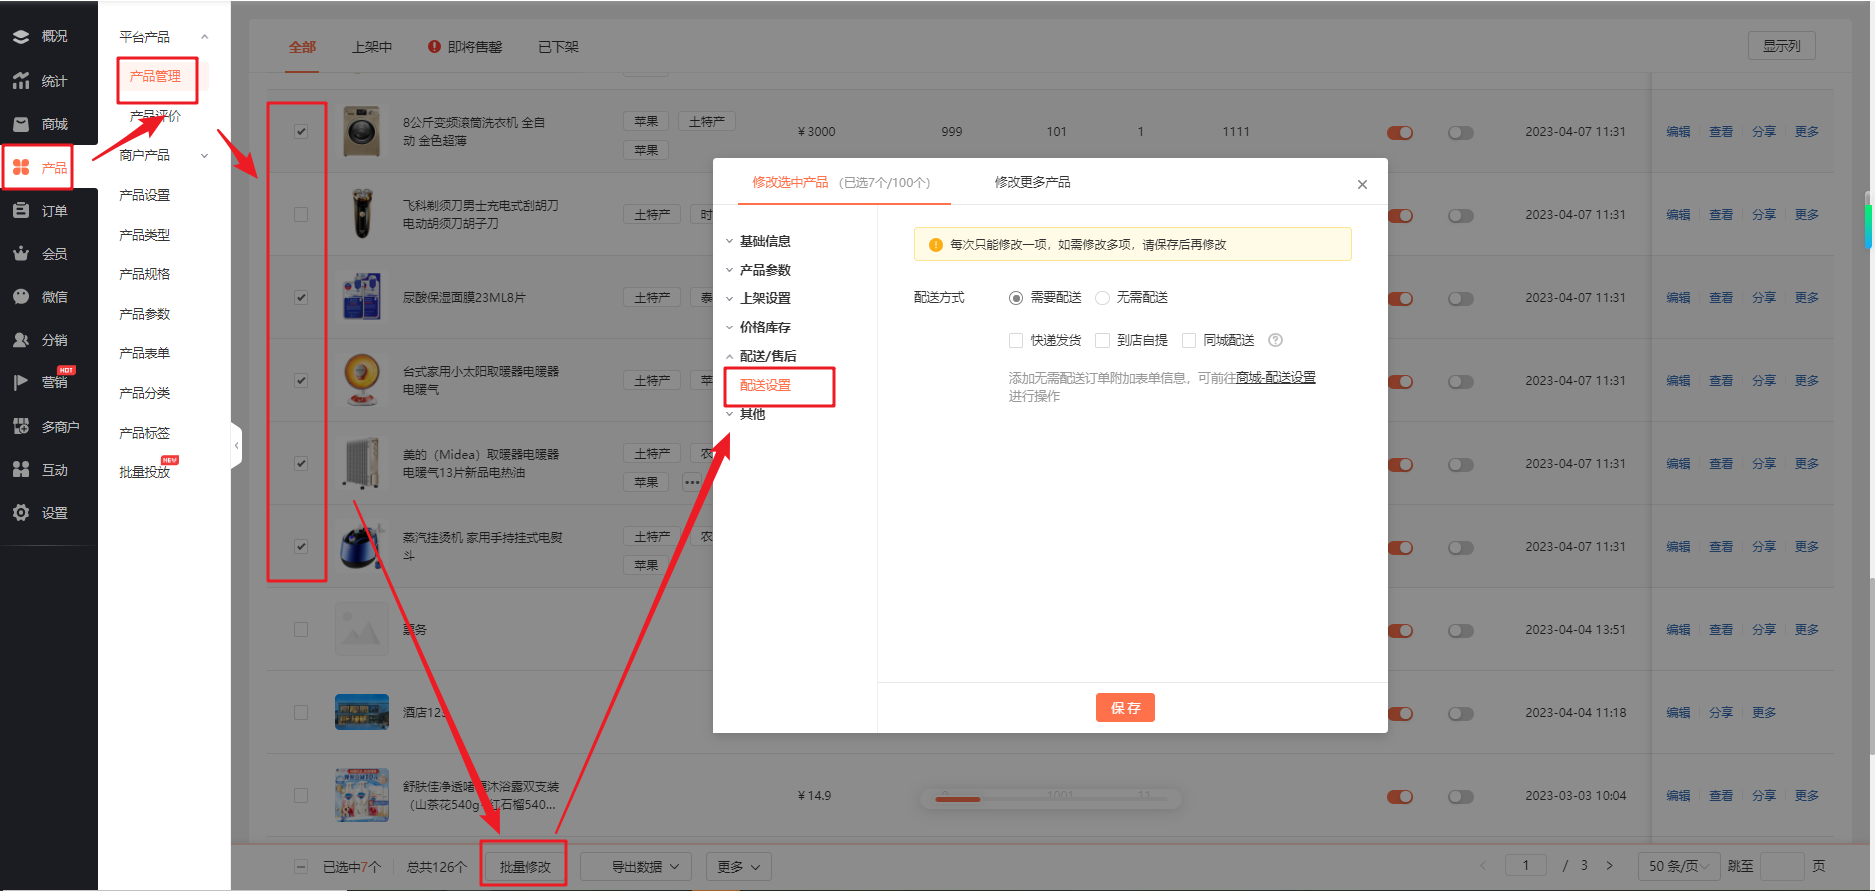Open the 50 条/页 page size dropdown

click(1678, 866)
